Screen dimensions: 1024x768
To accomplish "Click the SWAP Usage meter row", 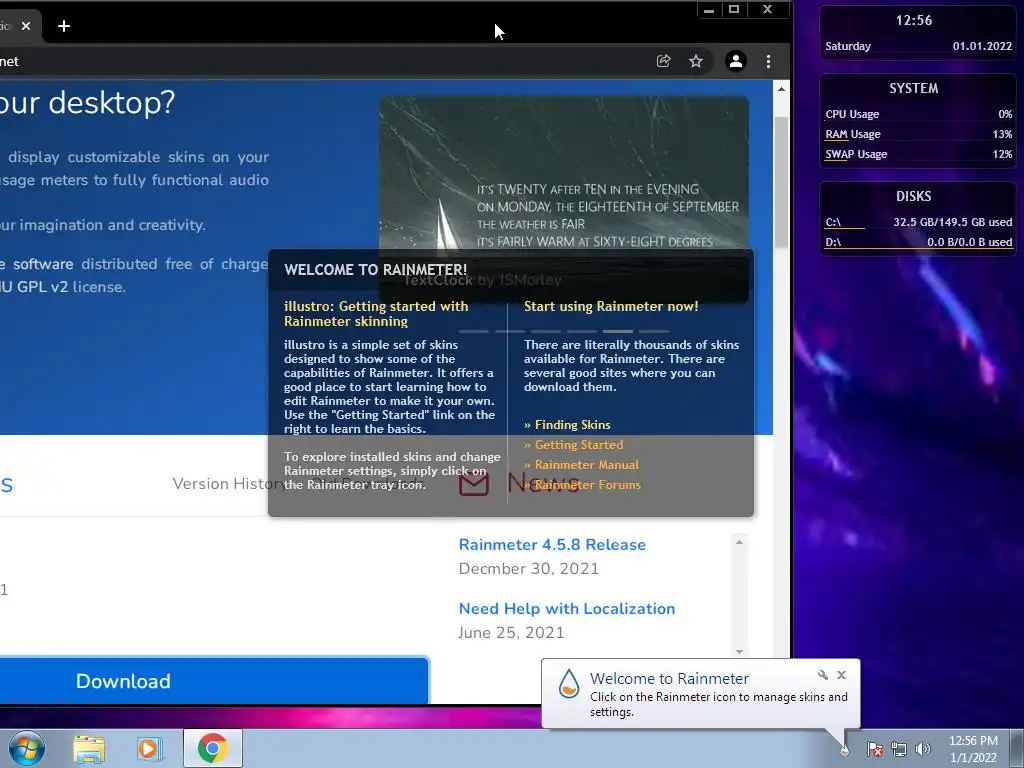I will pos(918,155).
